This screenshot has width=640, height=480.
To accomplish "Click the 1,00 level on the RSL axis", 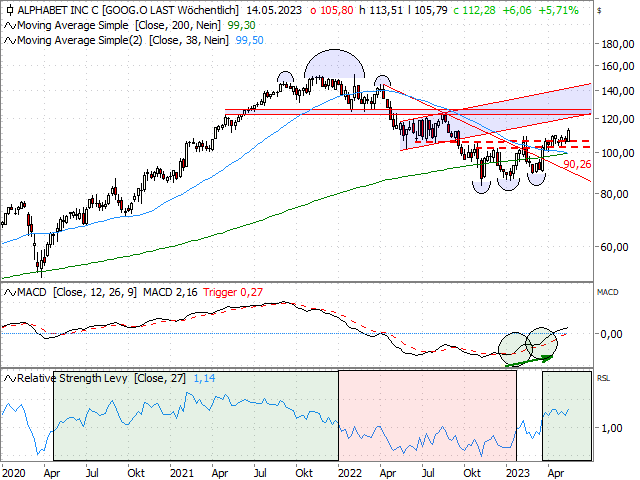I will [611, 428].
